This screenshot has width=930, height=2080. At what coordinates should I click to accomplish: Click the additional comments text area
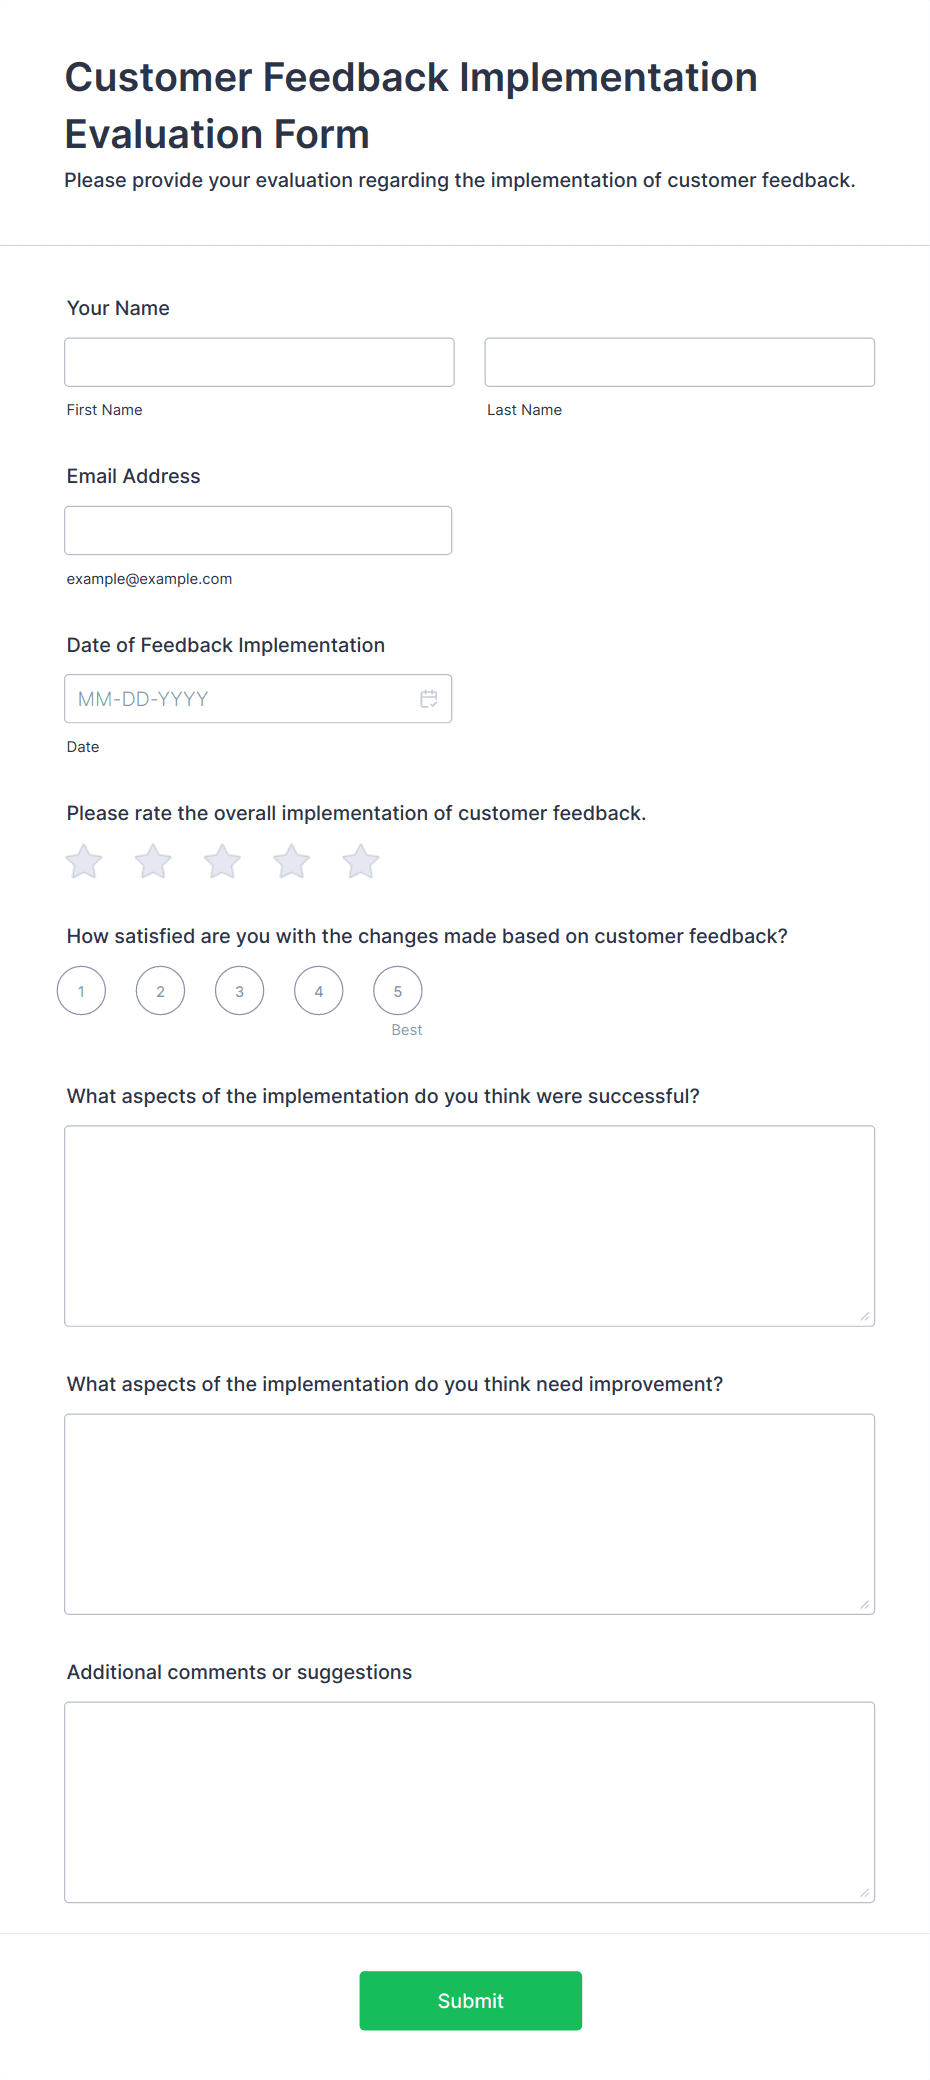click(x=469, y=1802)
